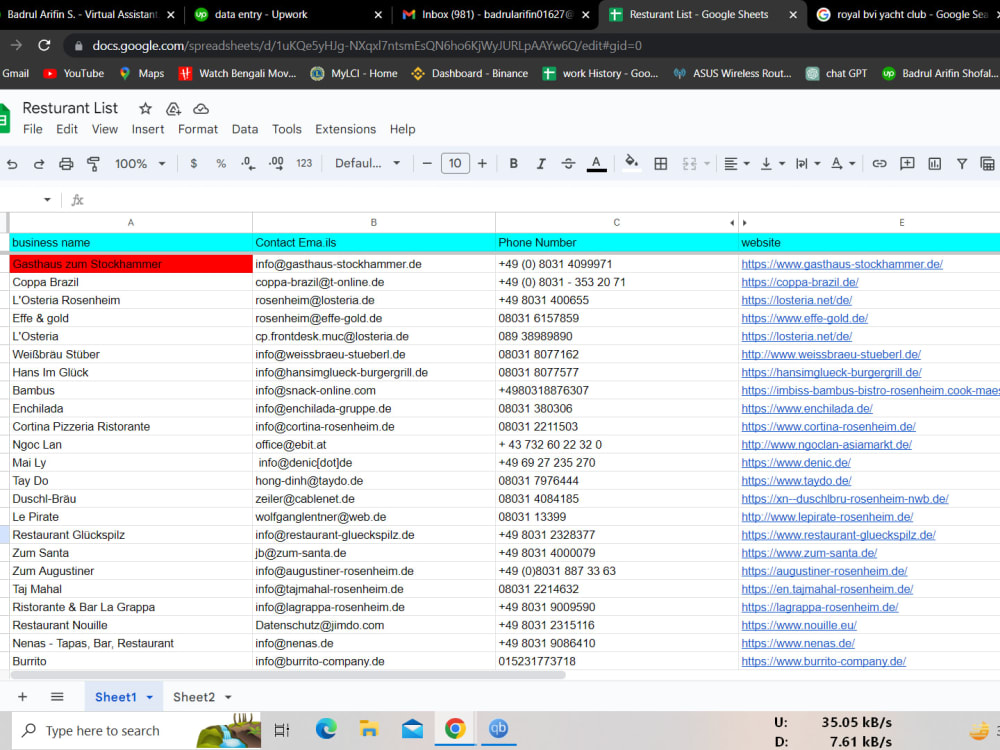Switch to the Sheet2 tab

(194, 697)
